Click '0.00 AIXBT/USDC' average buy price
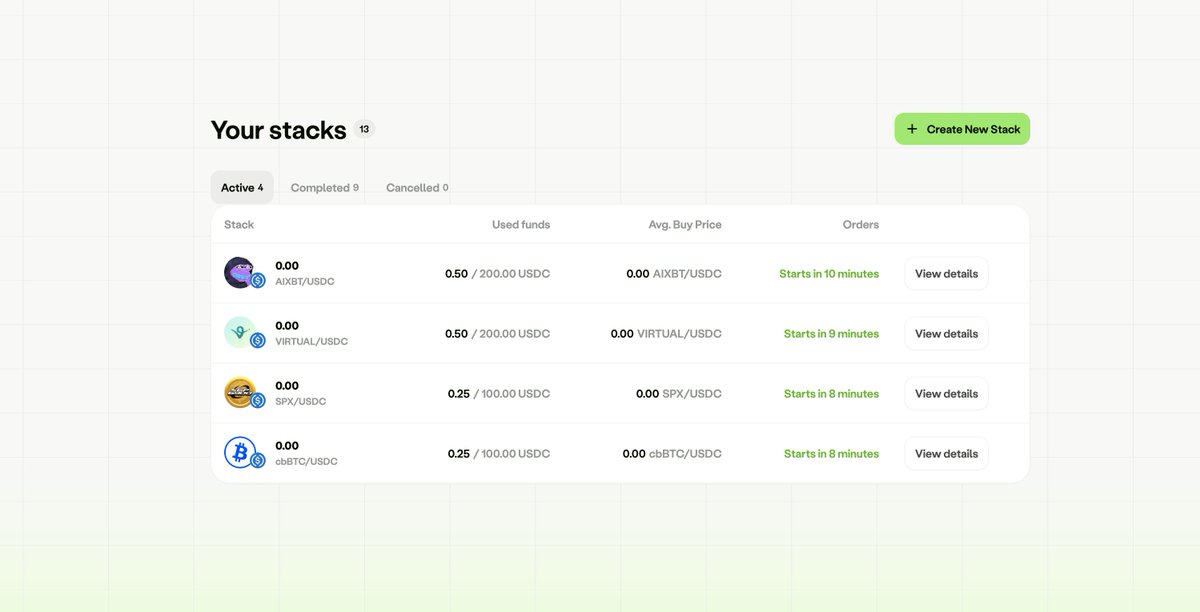The height and width of the screenshot is (612, 1200). (674, 273)
